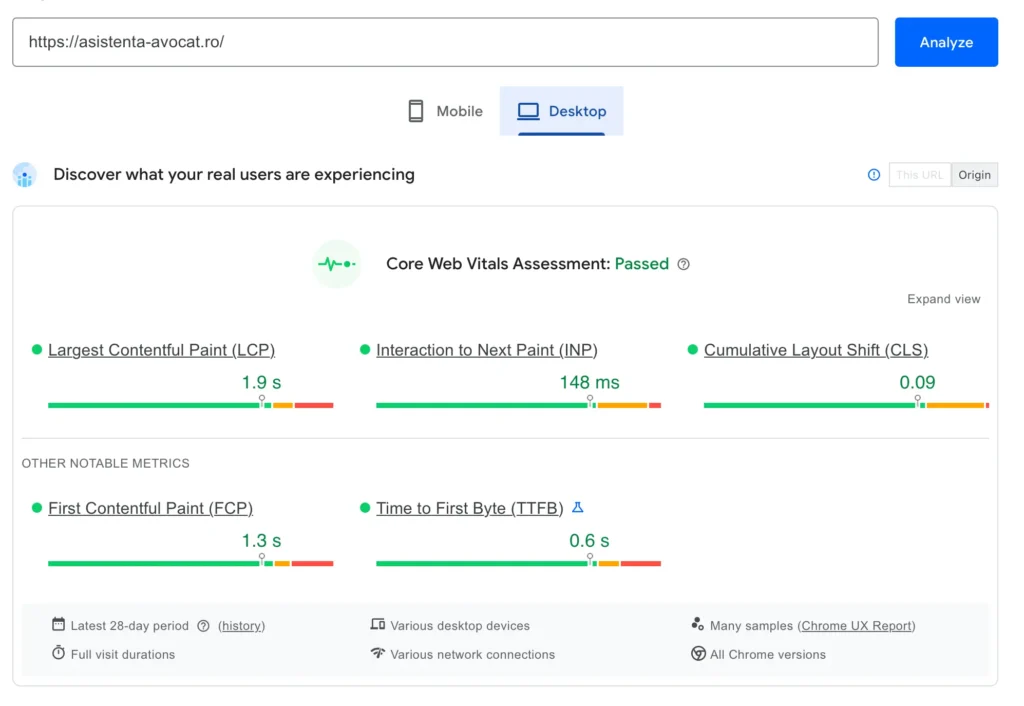Image resolution: width=1024 pixels, height=706 pixels.
Task: Click the Desktop laptop icon
Action: (x=528, y=111)
